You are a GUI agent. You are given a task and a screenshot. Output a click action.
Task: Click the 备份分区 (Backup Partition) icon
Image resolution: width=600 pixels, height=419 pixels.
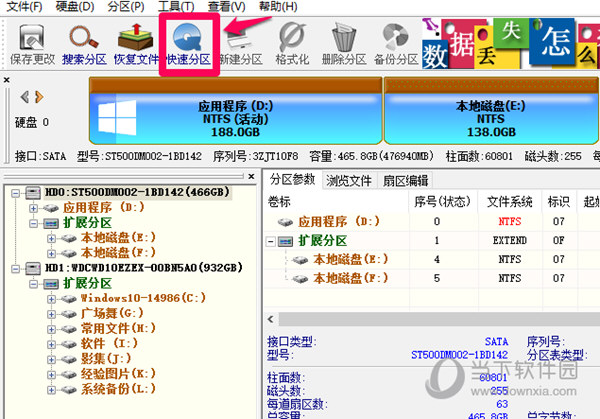pos(395,42)
